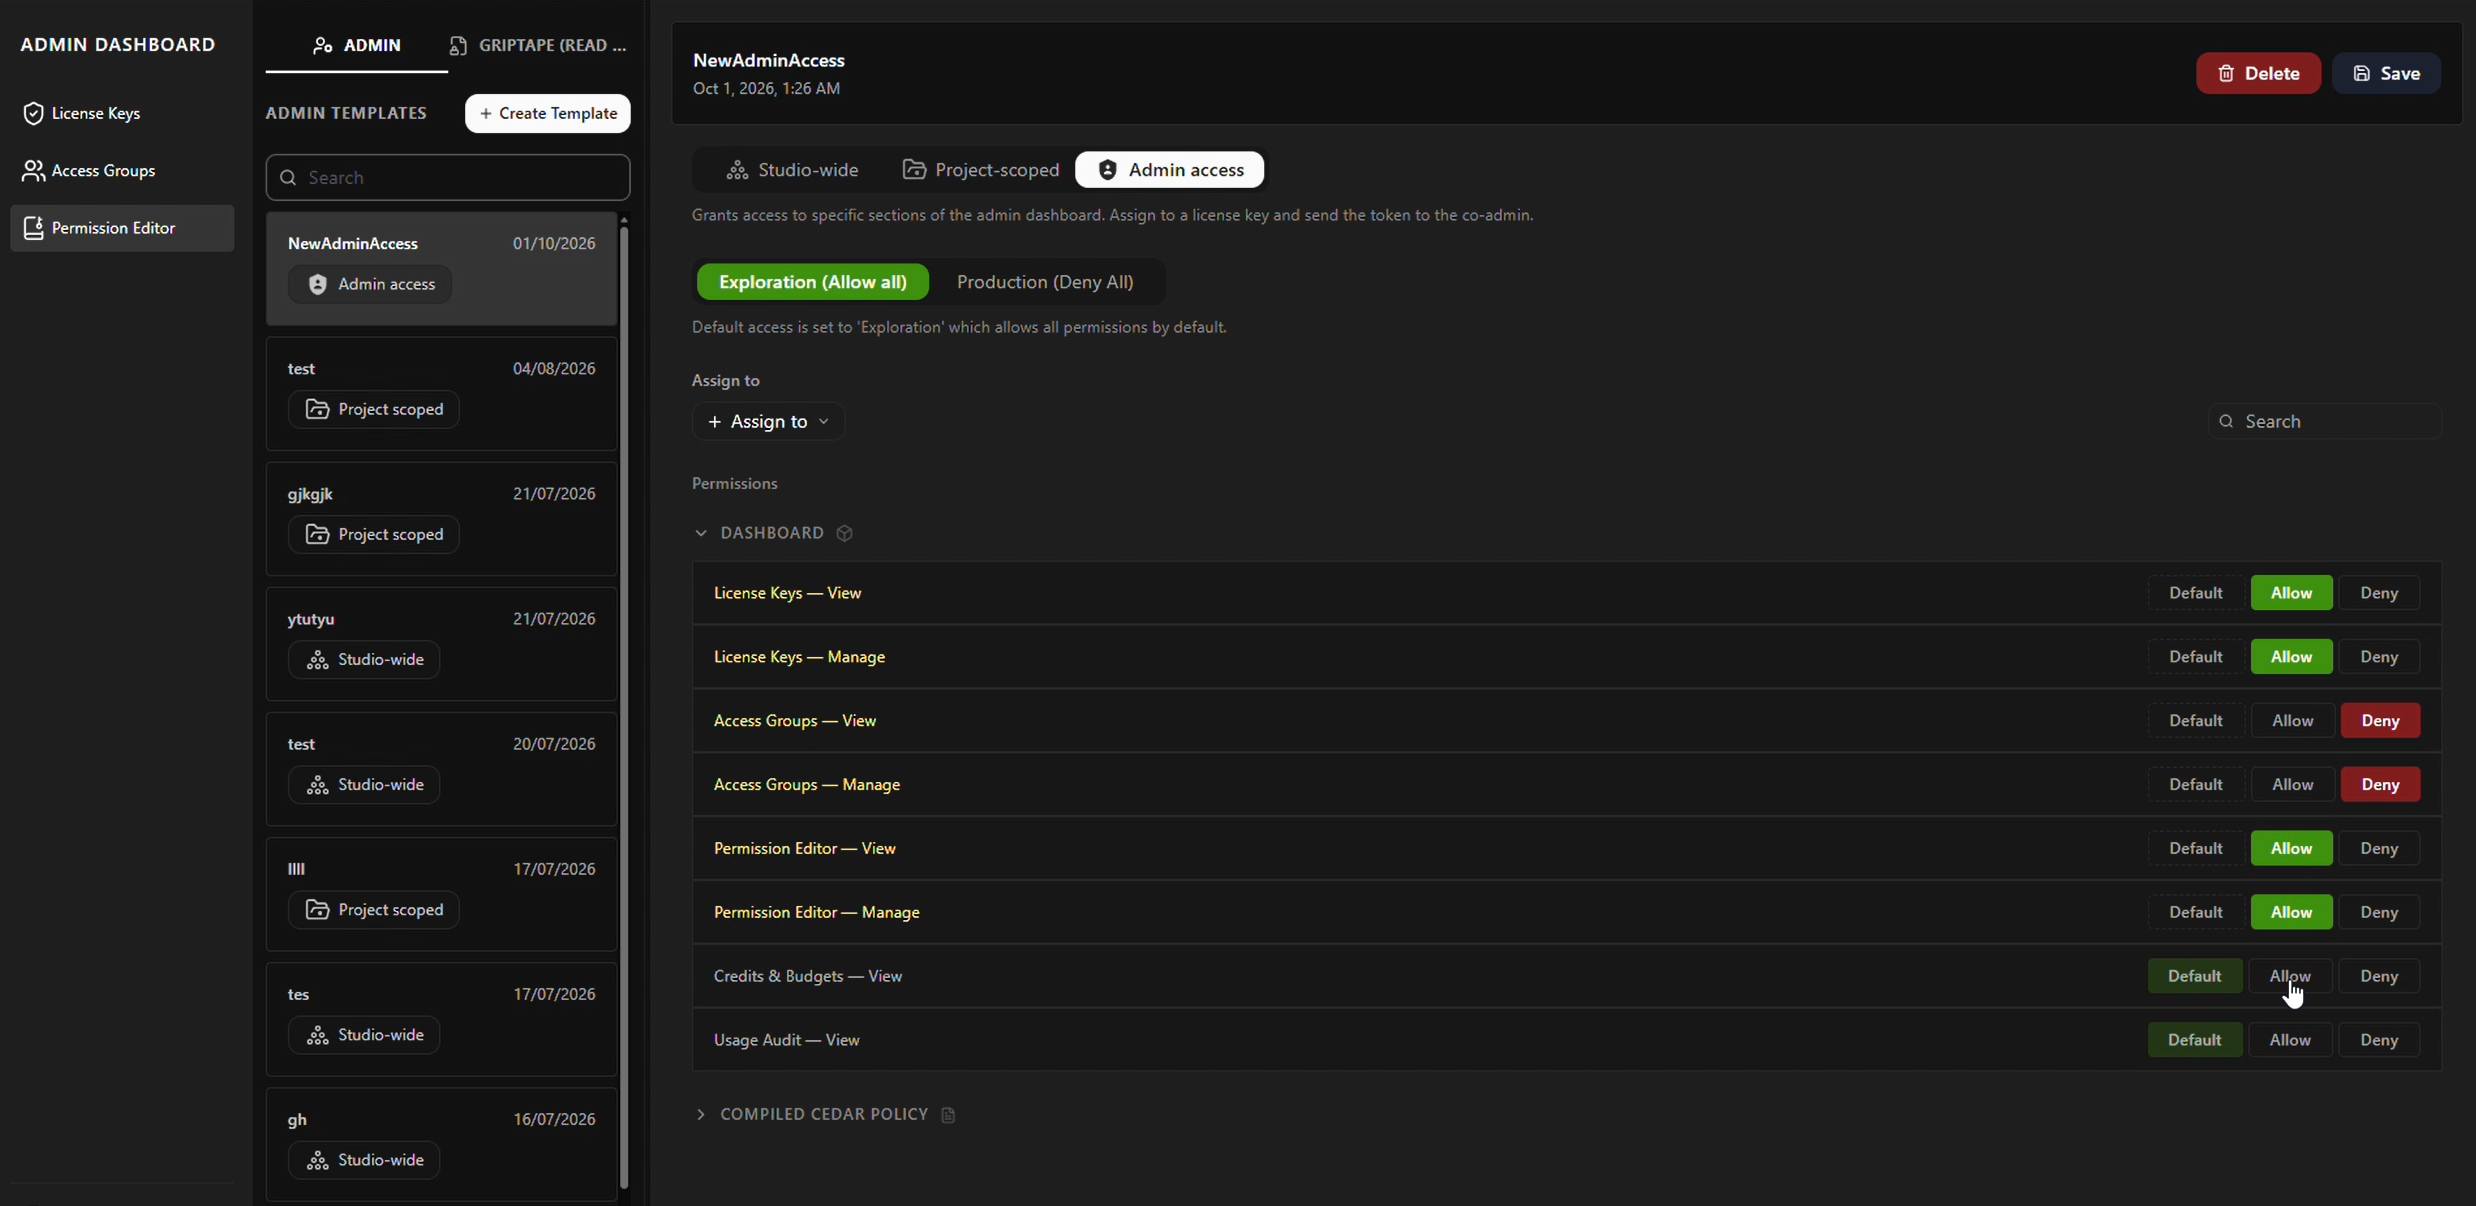2476x1206 pixels.
Task: Open the llll template
Action: [442, 894]
